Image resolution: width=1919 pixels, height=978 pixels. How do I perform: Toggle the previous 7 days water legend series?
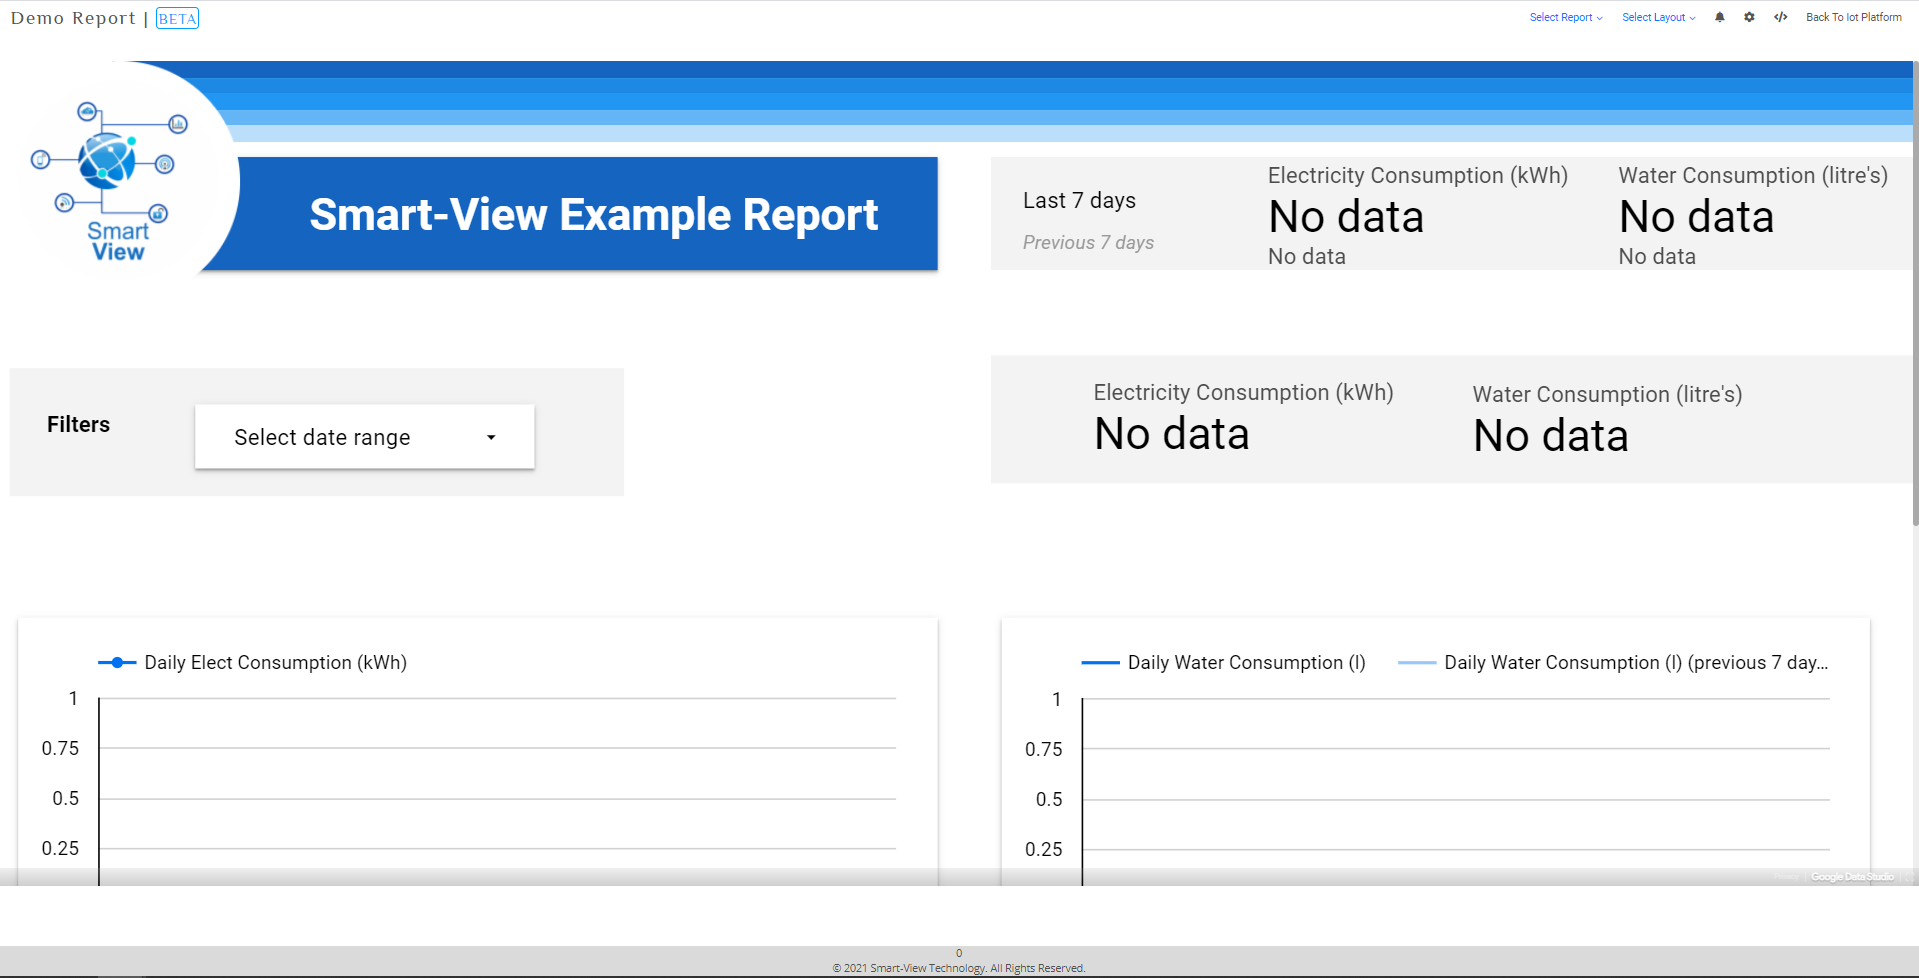pos(1612,662)
